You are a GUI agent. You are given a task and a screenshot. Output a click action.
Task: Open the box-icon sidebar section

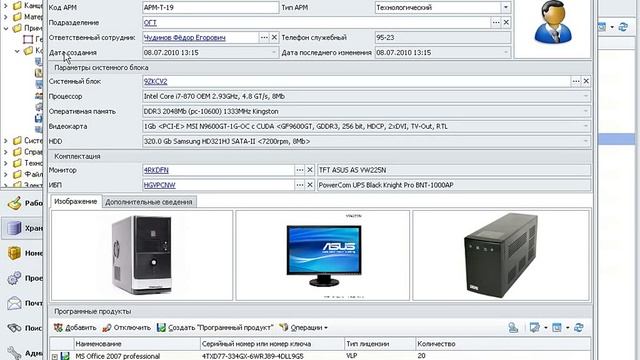(x=22, y=253)
